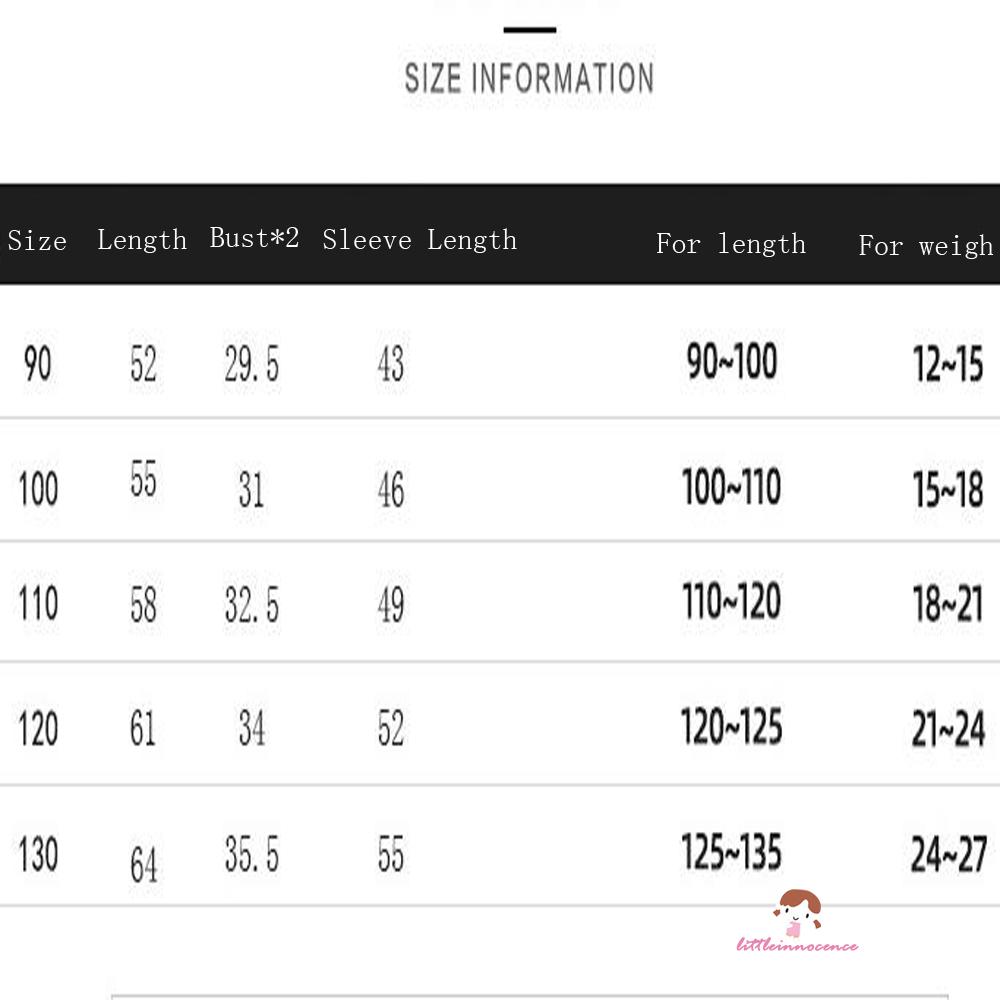This screenshot has width=1000, height=1000.
Task: Click the 125~135 height range cell
Action: tap(731, 853)
